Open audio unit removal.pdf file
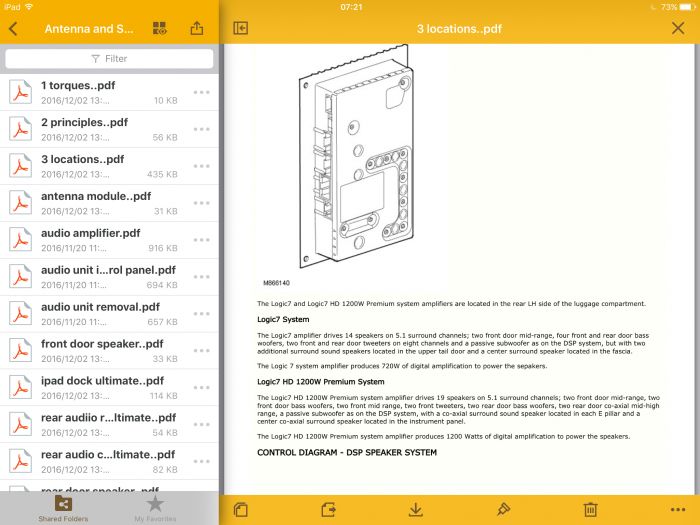The image size is (700, 525). point(109,314)
